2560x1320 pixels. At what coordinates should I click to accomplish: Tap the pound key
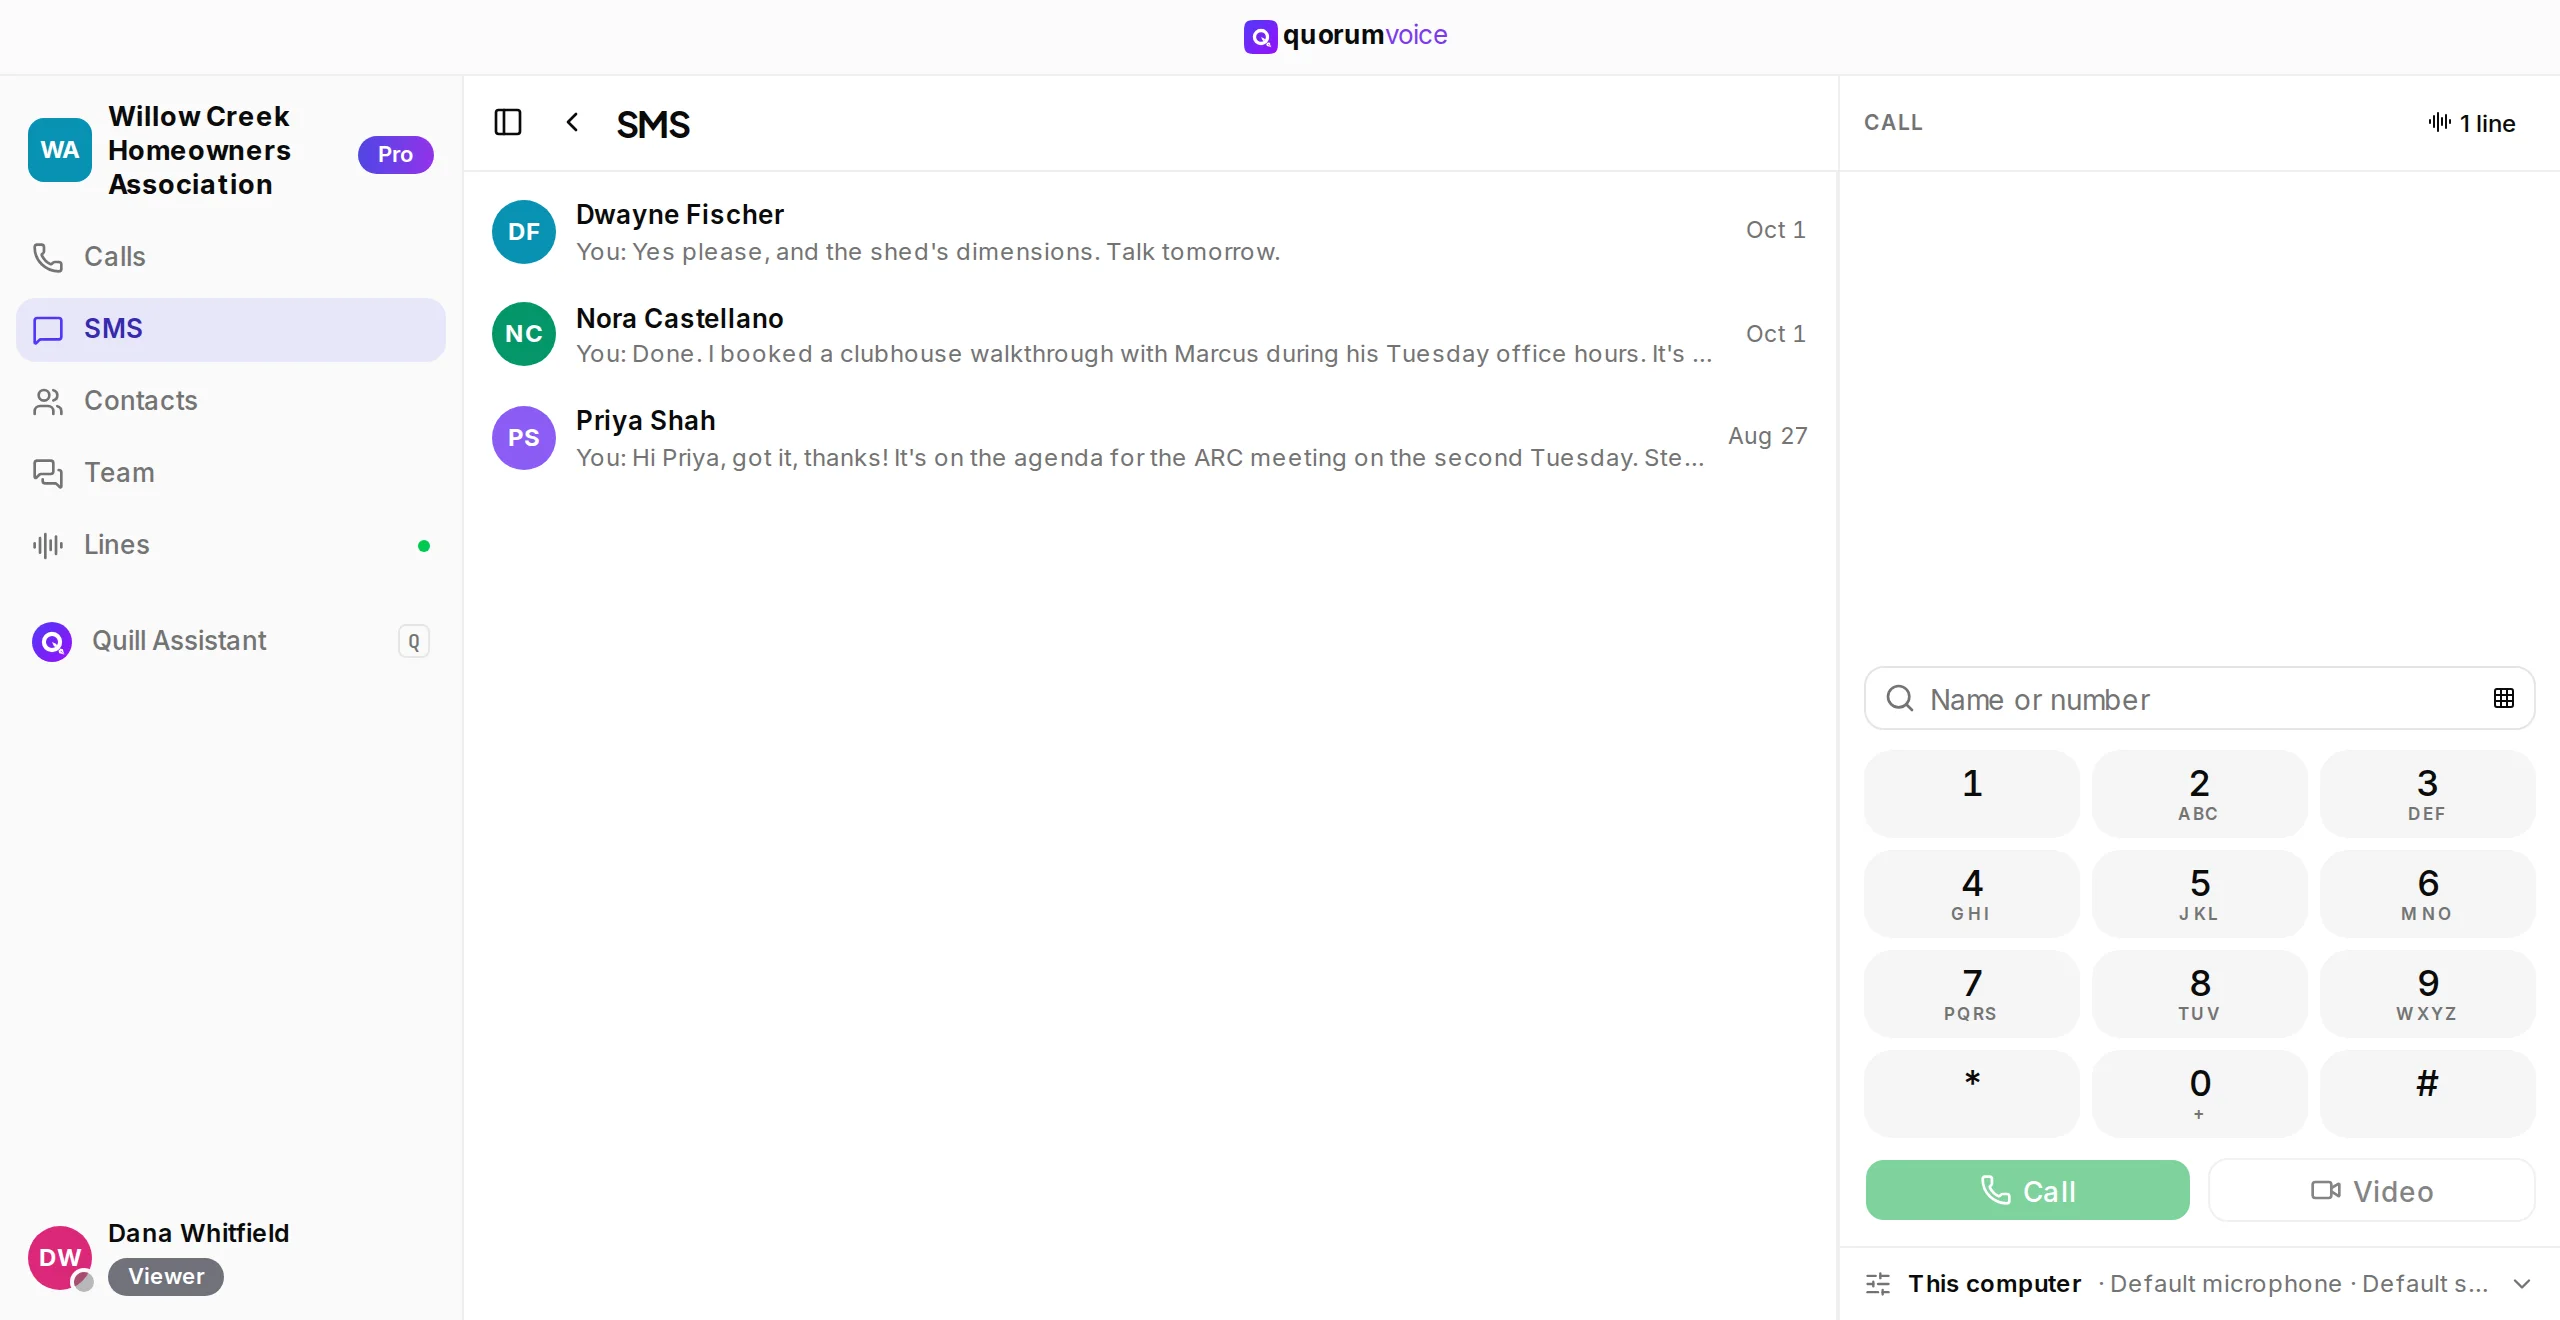pyautogui.click(x=2428, y=1094)
